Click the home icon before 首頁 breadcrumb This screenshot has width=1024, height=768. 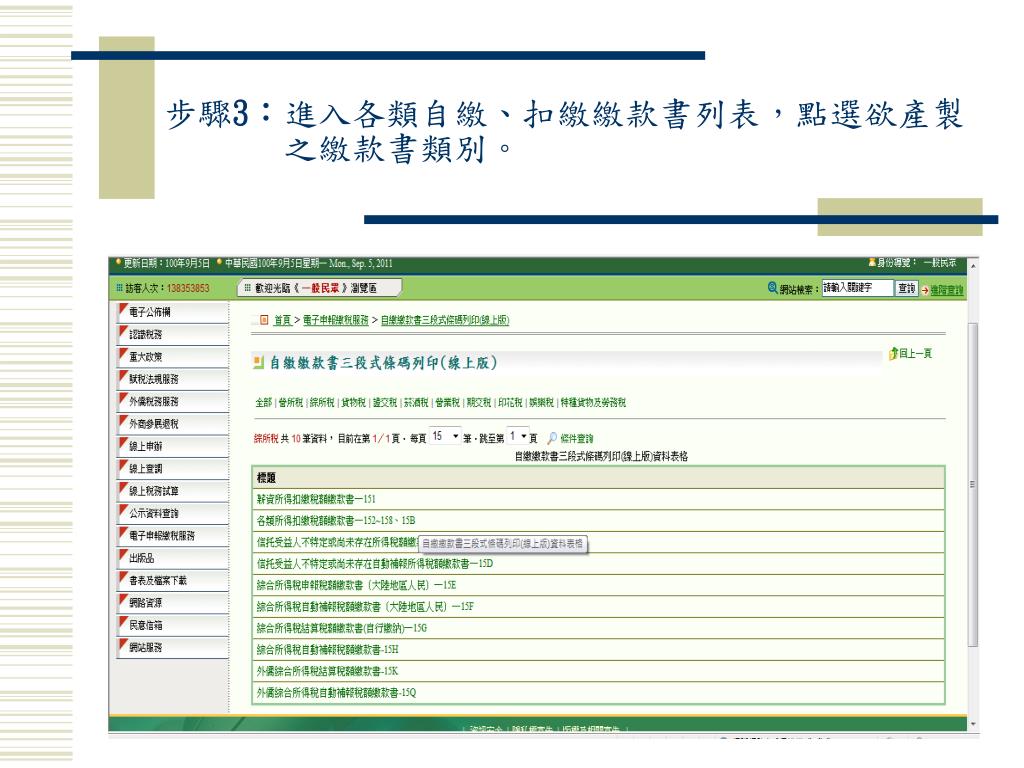click(264, 320)
